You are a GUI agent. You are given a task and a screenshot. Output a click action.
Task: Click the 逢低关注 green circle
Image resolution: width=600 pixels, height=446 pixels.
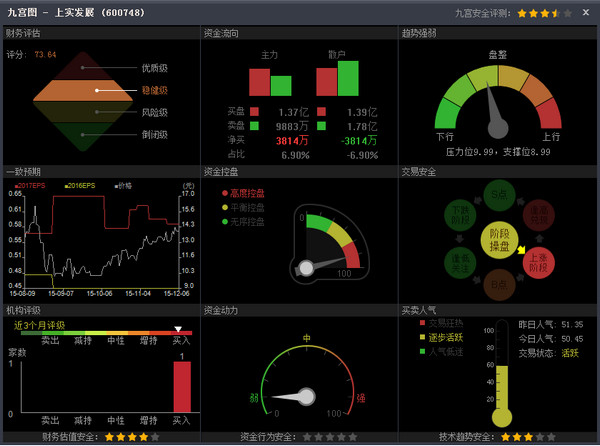coord(459,262)
